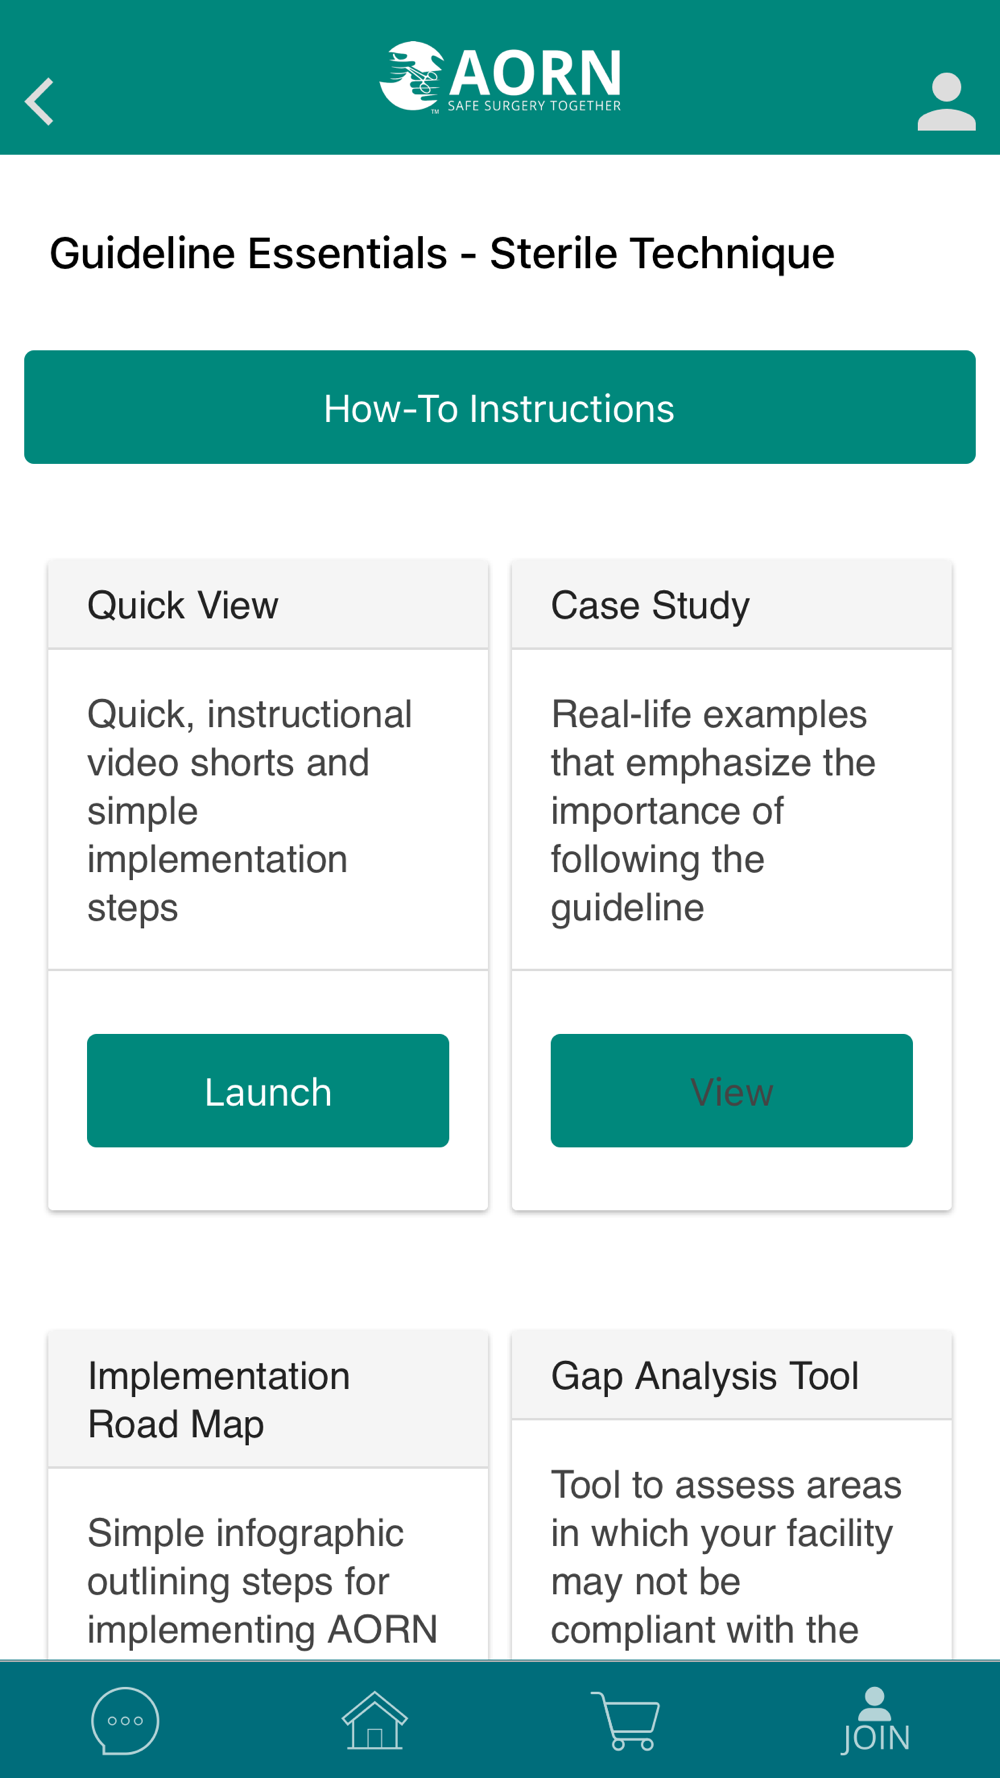Tap the Implementation Road Map description
Screen dimensions: 1000x1778
coord(262,1581)
